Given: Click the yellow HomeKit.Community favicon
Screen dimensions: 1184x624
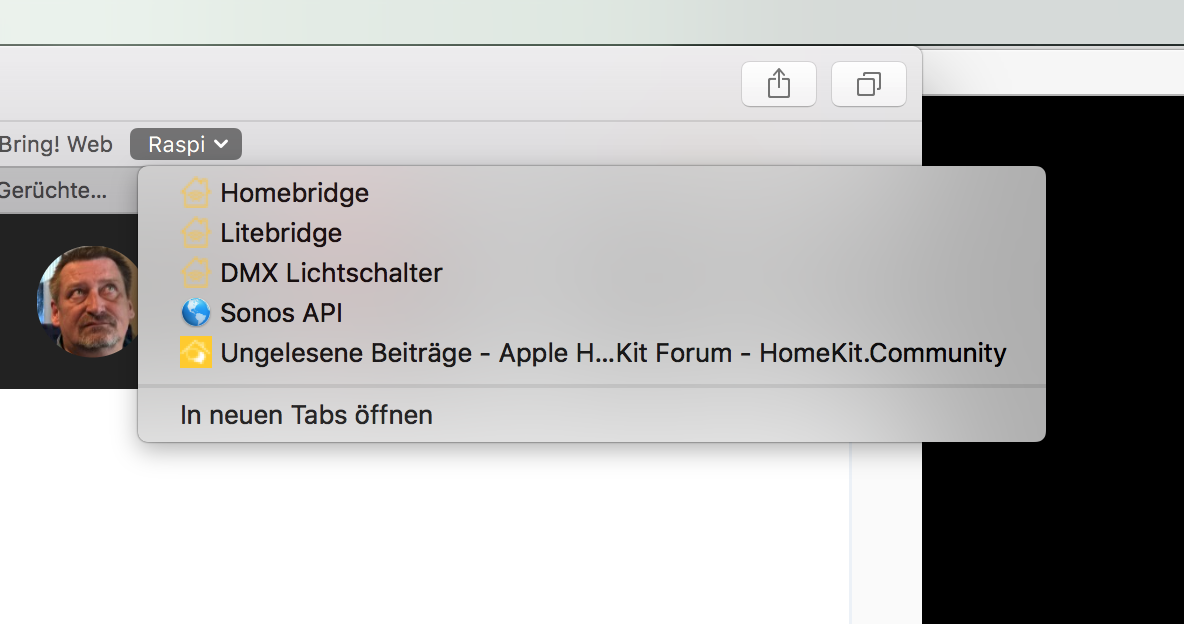Looking at the screenshot, I should pyautogui.click(x=196, y=352).
